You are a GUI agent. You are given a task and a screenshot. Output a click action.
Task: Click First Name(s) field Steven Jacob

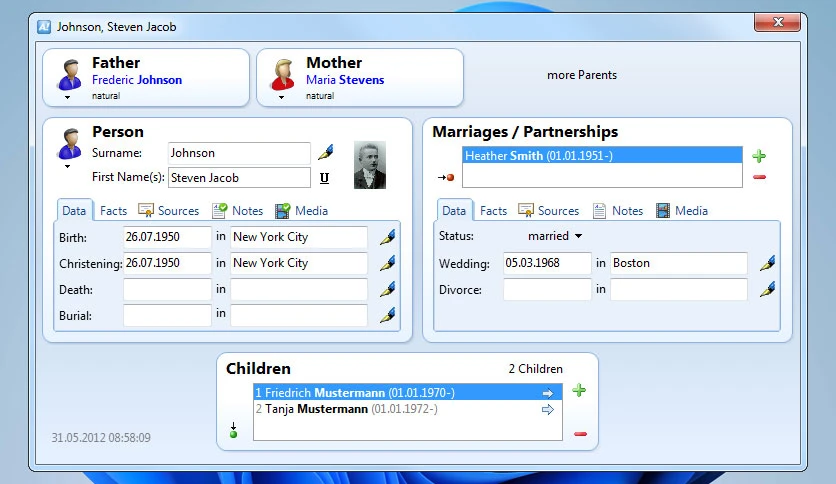coord(239,178)
